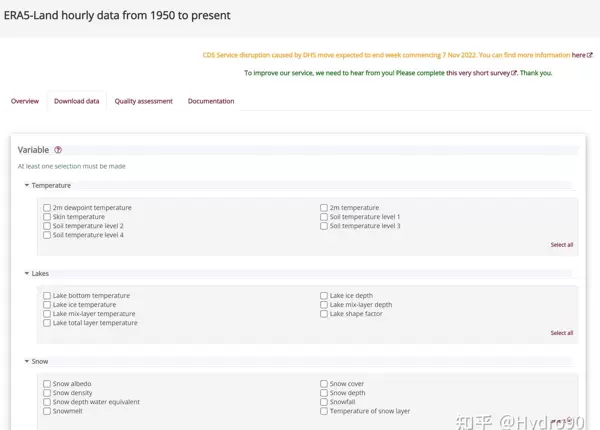Open the Quality assessment tab

tap(143, 101)
